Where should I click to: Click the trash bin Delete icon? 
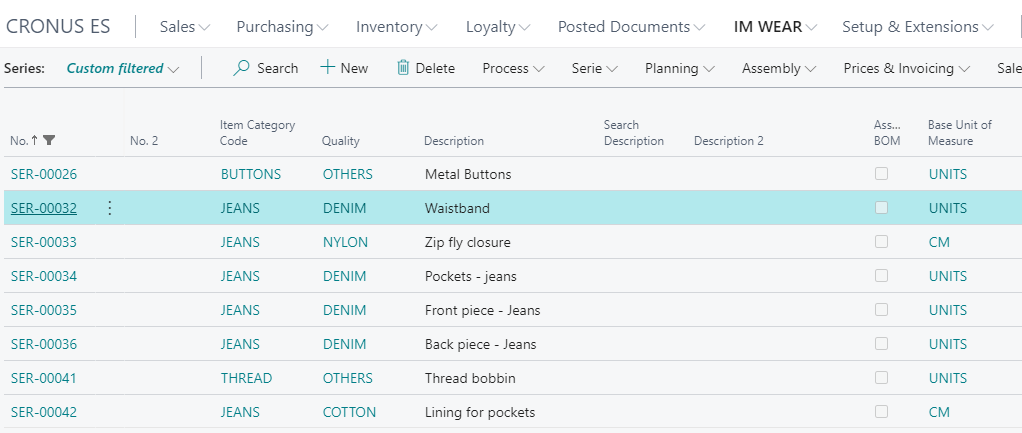pyautogui.click(x=403, y=67)
